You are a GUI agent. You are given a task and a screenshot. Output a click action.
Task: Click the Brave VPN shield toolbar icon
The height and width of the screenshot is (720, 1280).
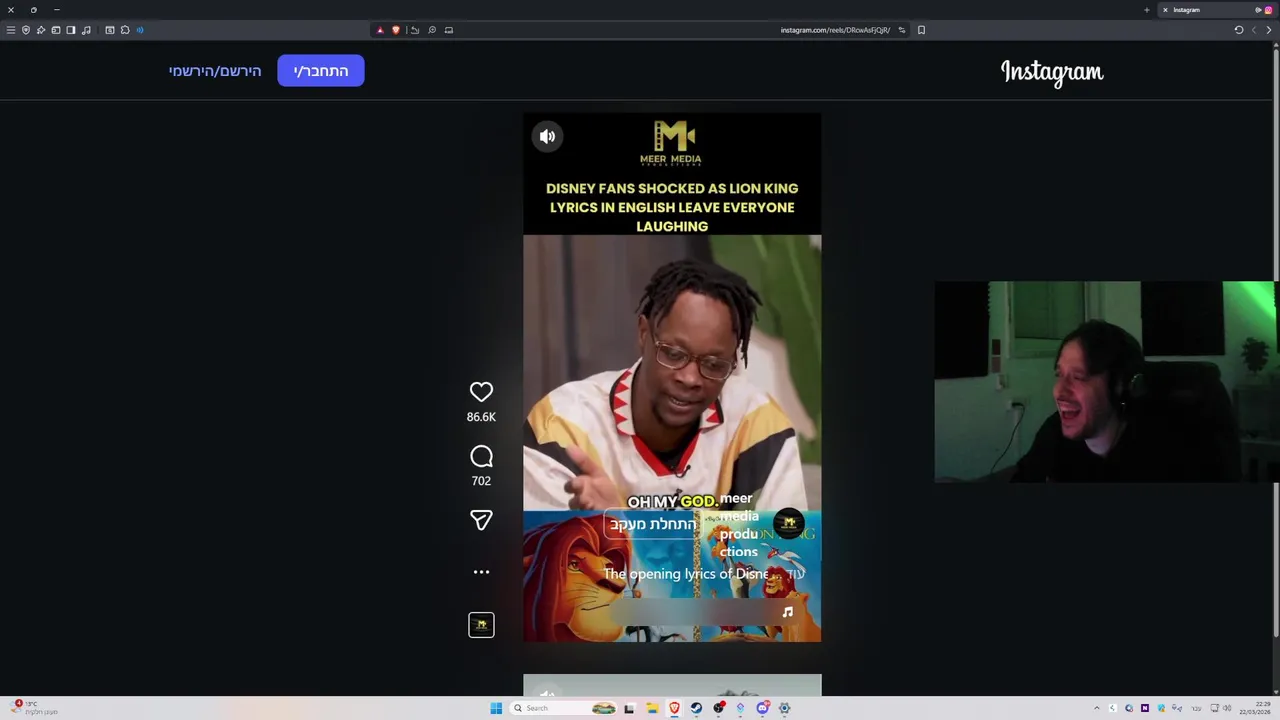click(26, 30)
